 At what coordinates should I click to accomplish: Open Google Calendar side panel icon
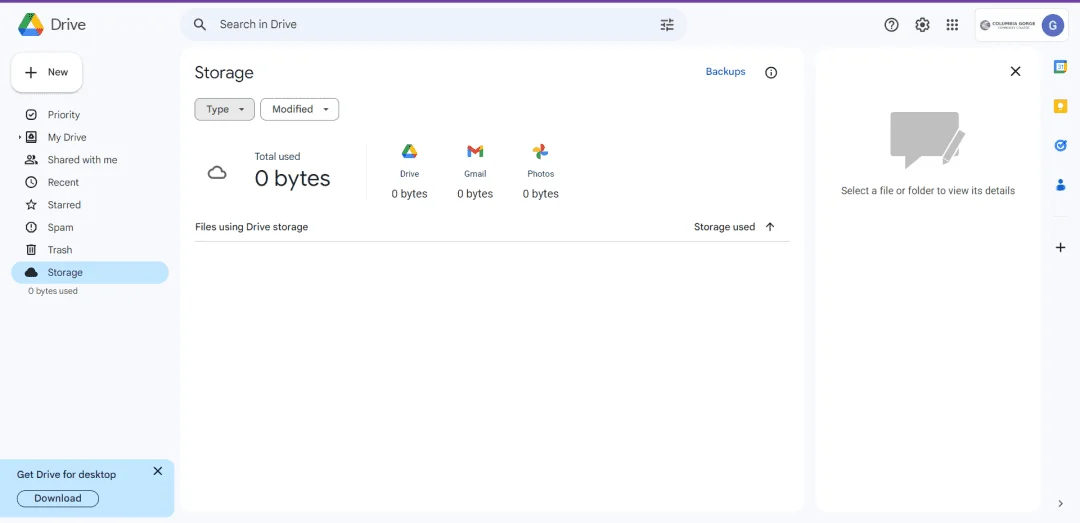pos(1061,66)
